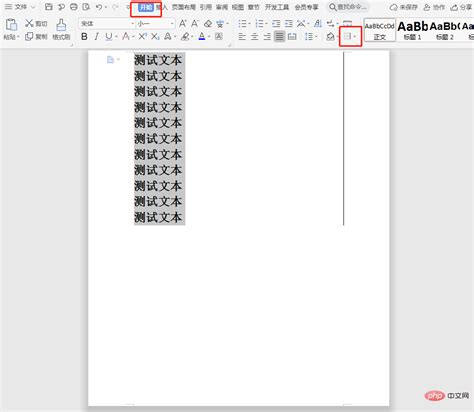The height and width of the screenshot is (412, 474).
Task: Click the font color A swatch
Action: click(x=202, y=37)
